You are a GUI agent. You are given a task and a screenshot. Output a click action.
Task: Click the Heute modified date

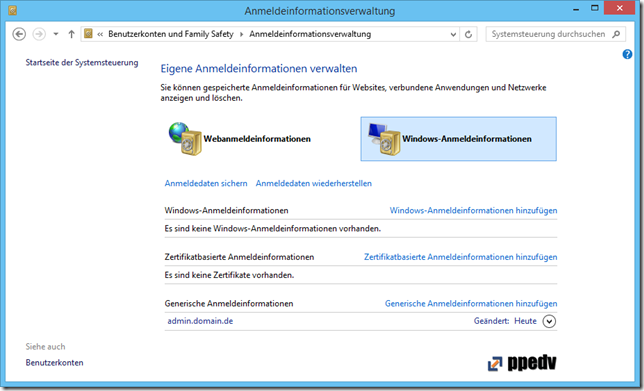(525, 321)
